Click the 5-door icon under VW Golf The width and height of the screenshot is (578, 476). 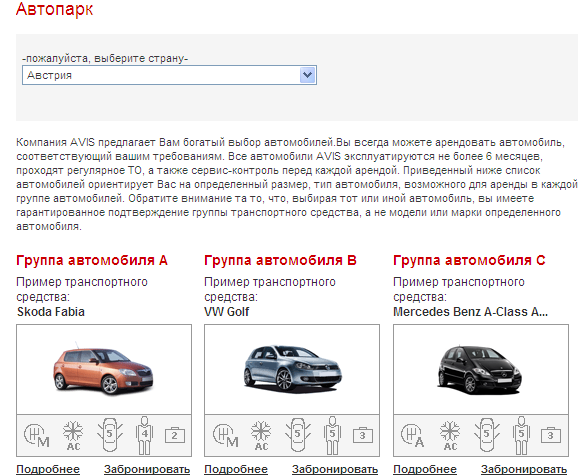[298, 435]
